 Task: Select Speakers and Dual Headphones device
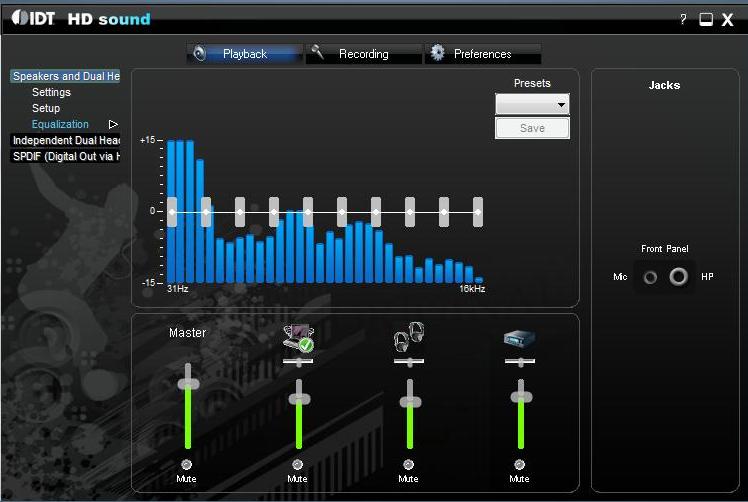[65, 76]
